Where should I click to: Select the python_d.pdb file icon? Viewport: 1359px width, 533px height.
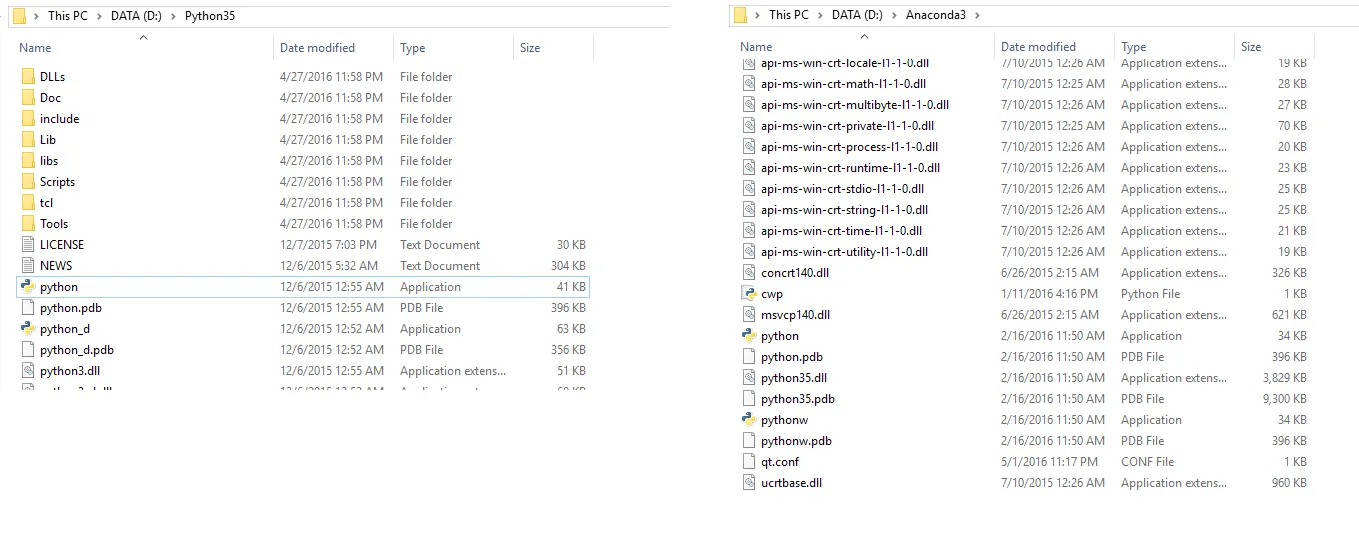28,350
